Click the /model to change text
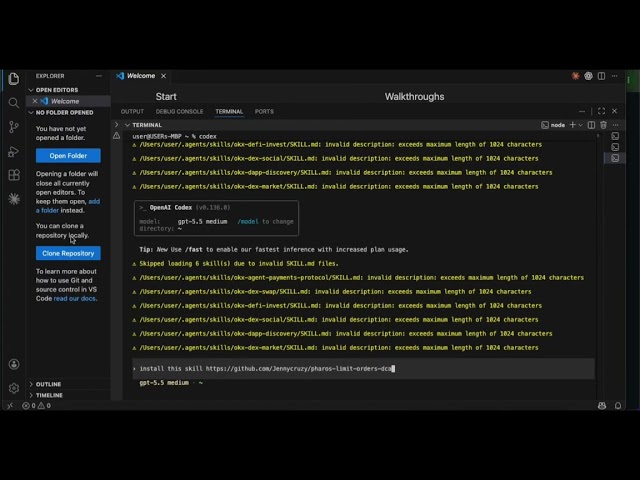This screenshot has height=480, width=640. pyautogui.click(x=265, y=222)
